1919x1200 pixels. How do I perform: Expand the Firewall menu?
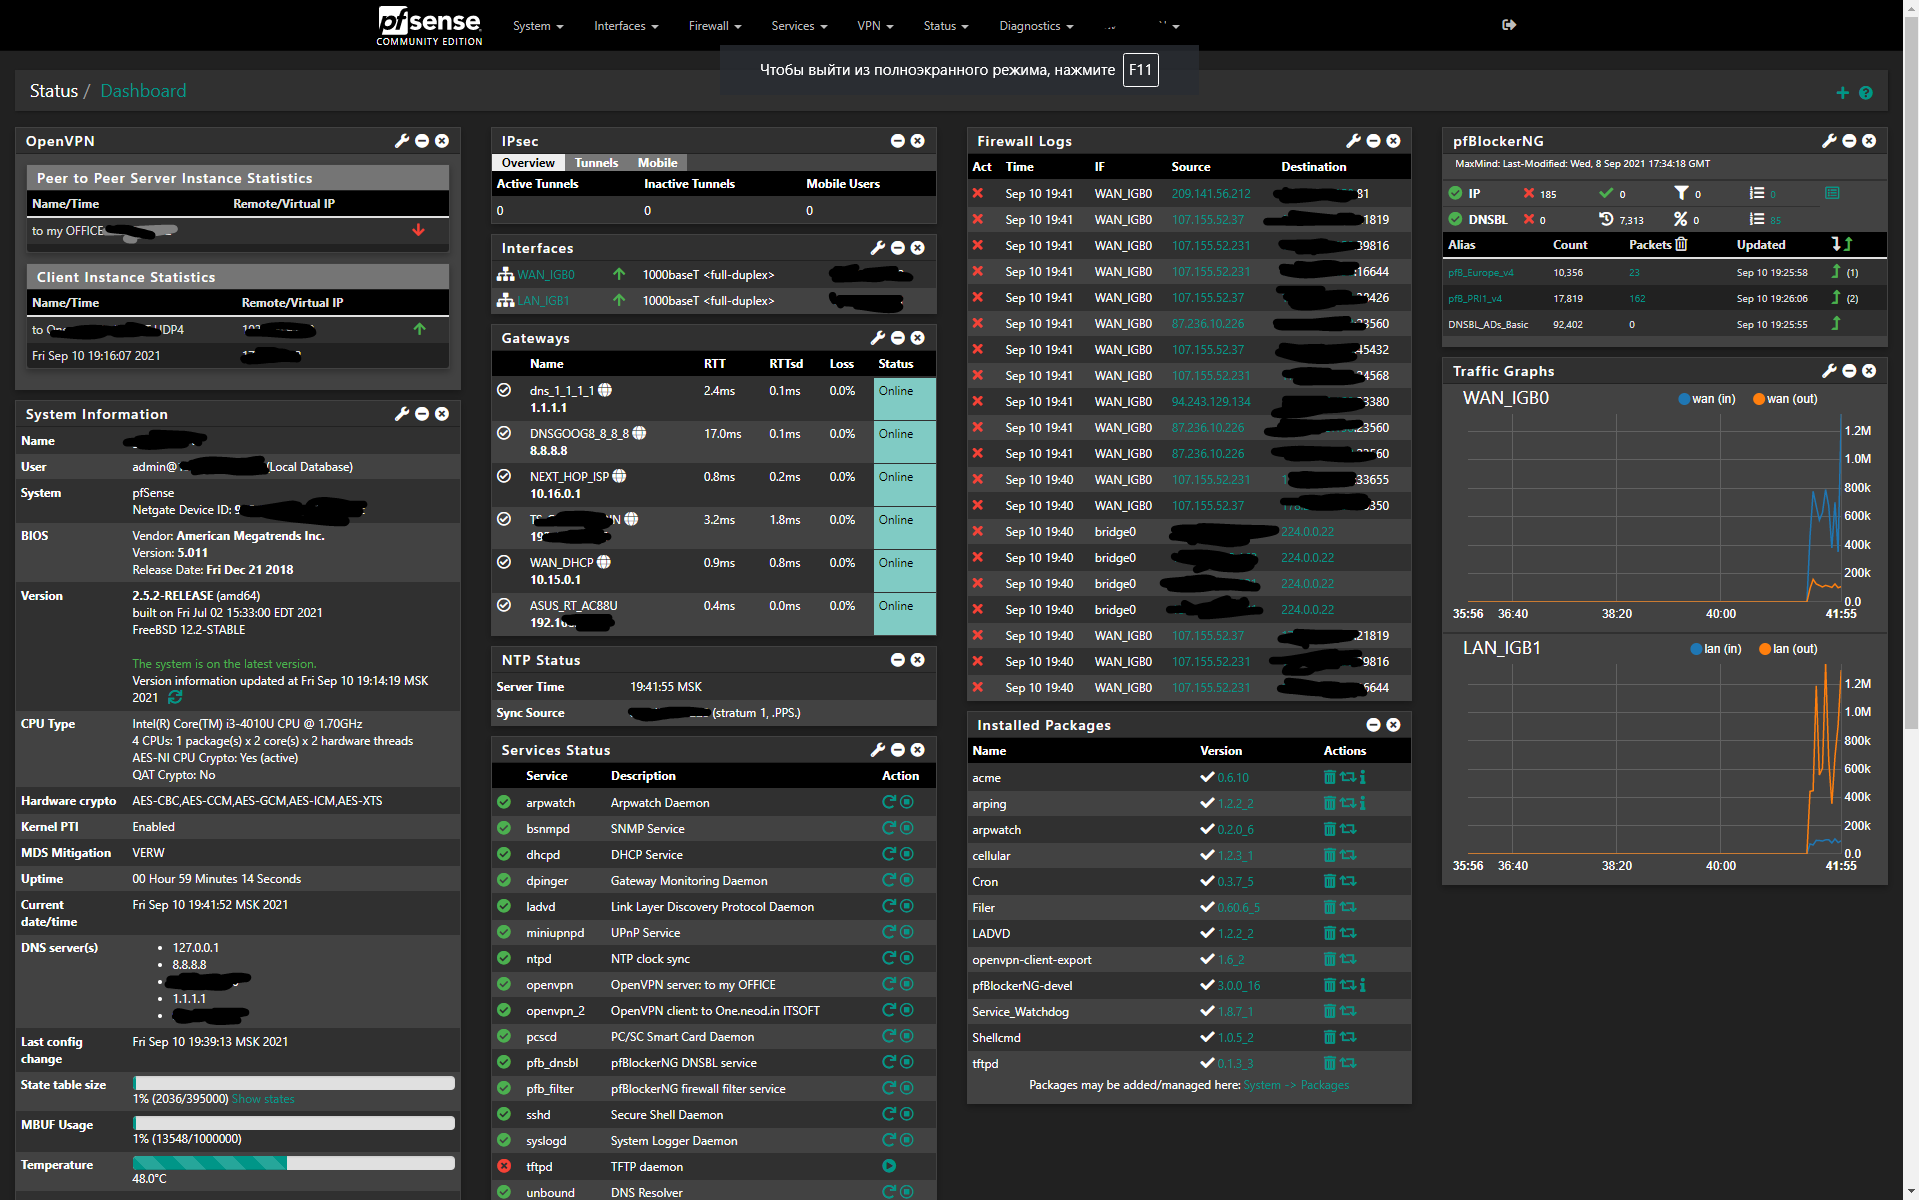[x=715, y=26]
